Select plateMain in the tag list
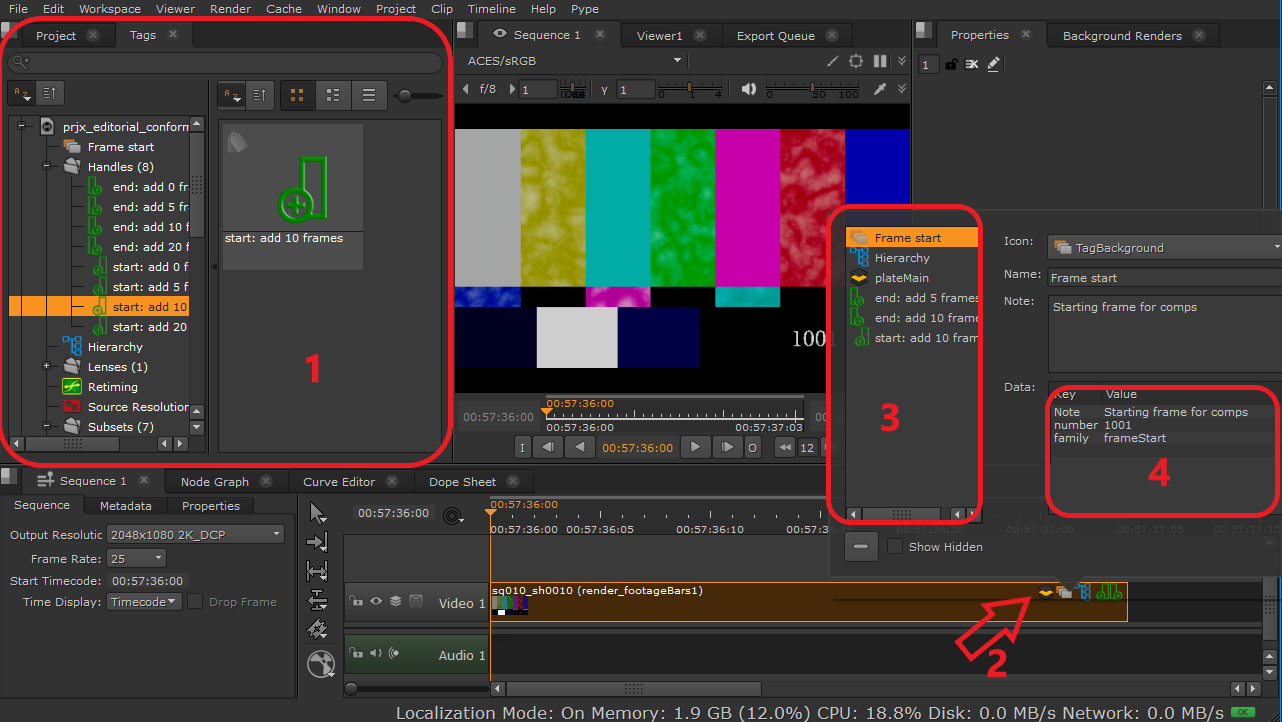 coord(901,278)
